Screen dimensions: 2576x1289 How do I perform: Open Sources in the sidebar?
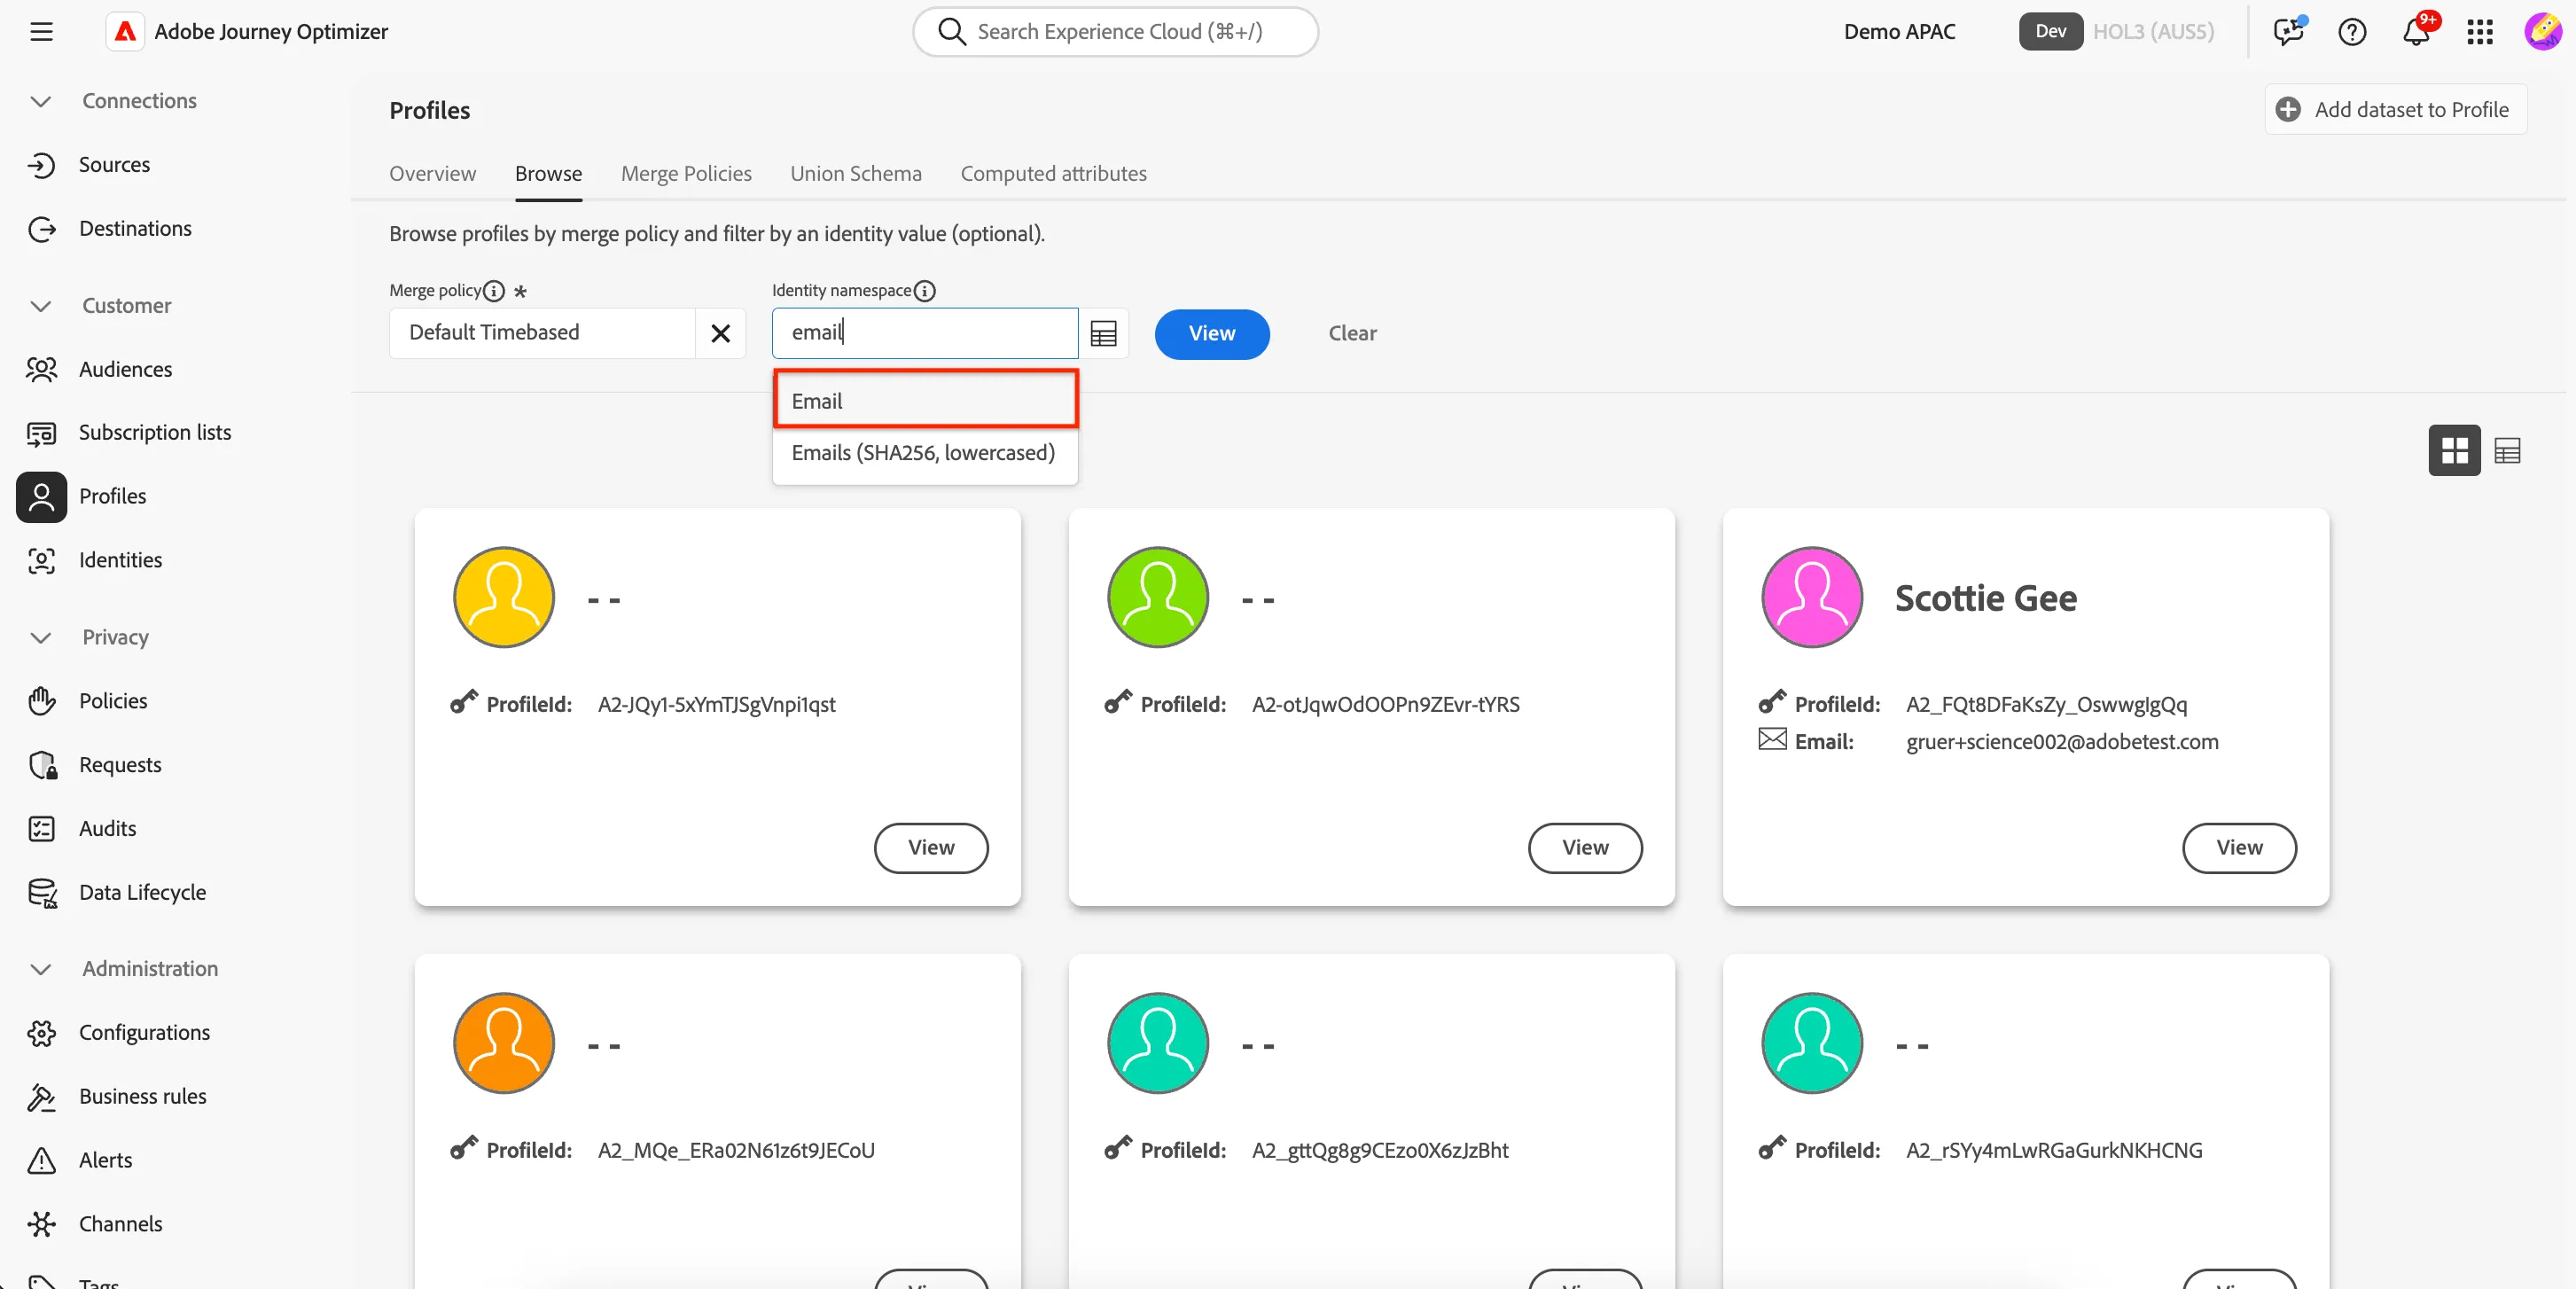pos(114,164)
